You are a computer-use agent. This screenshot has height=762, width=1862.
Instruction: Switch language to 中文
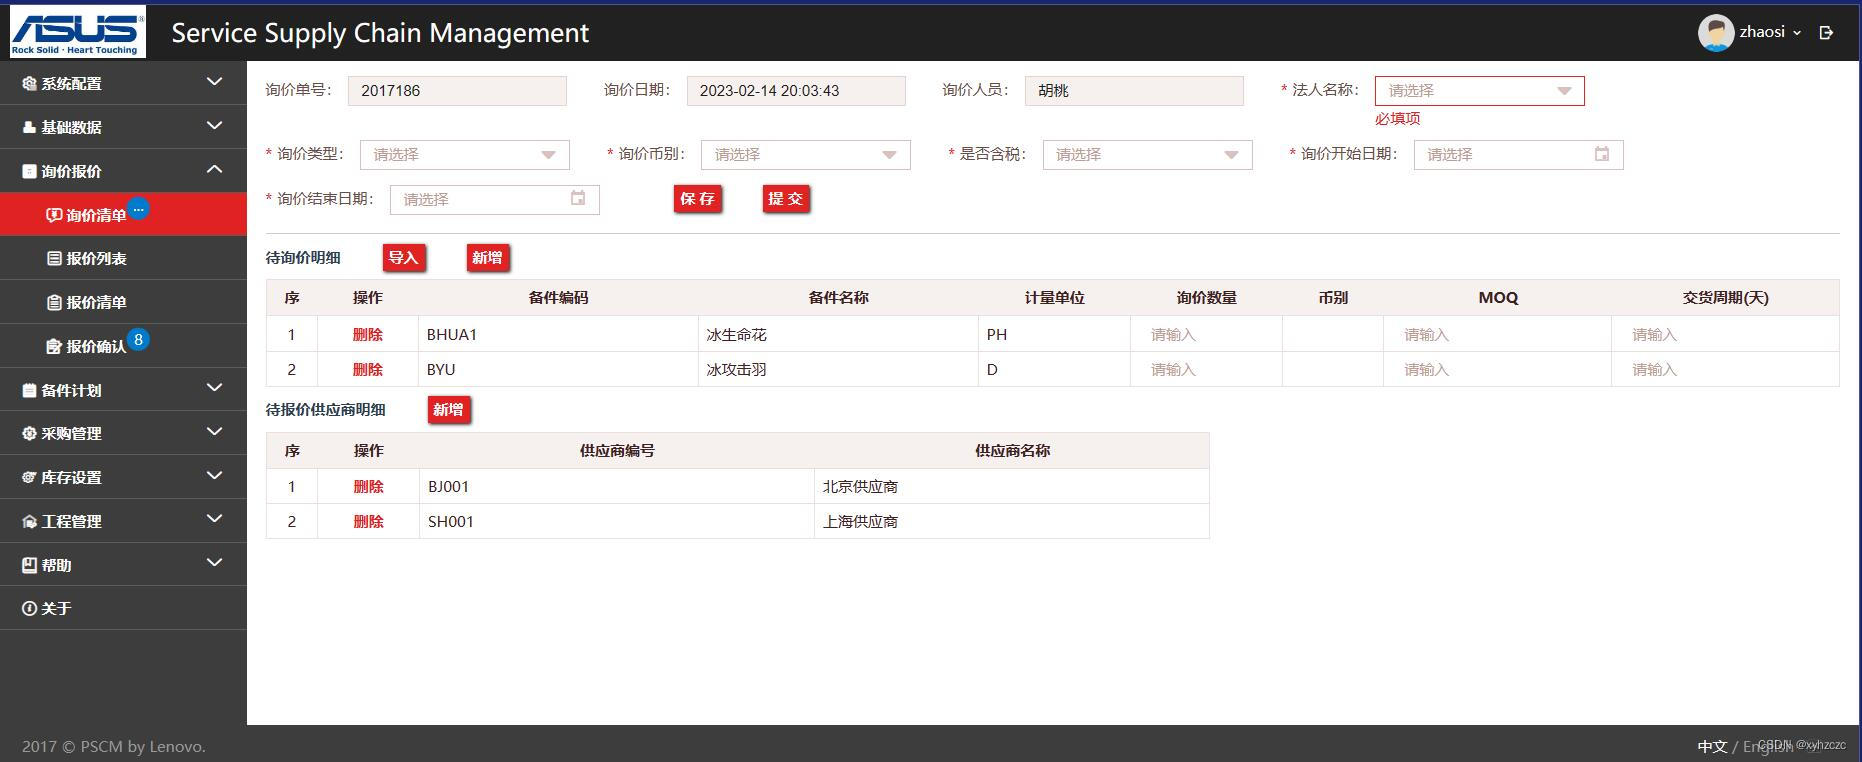pos(1712,747)
